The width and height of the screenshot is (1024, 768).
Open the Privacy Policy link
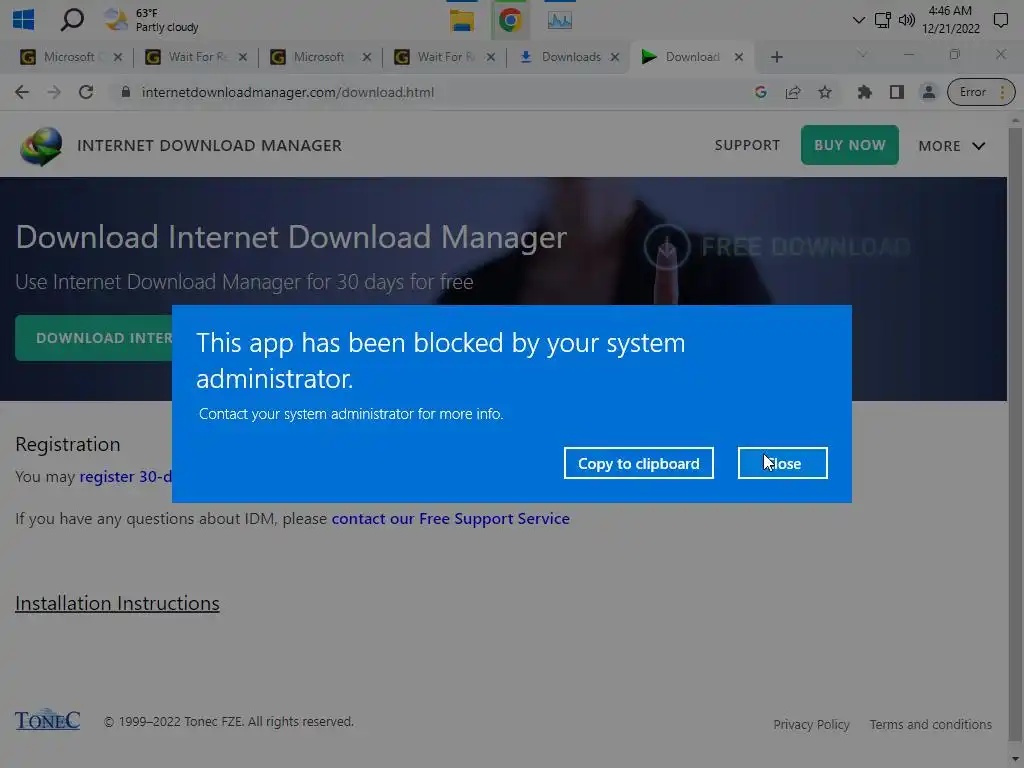[x=811, y=724]
